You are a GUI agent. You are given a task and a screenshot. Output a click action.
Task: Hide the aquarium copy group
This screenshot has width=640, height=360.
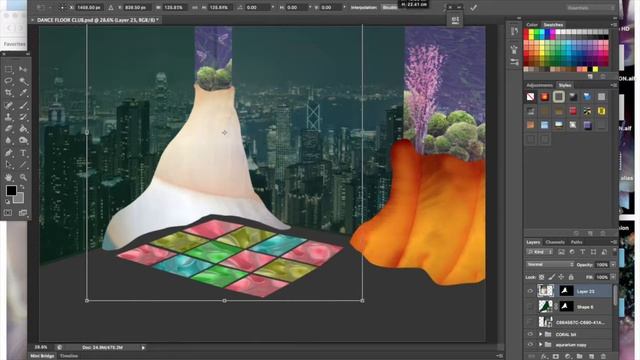[x=530, y=345]
